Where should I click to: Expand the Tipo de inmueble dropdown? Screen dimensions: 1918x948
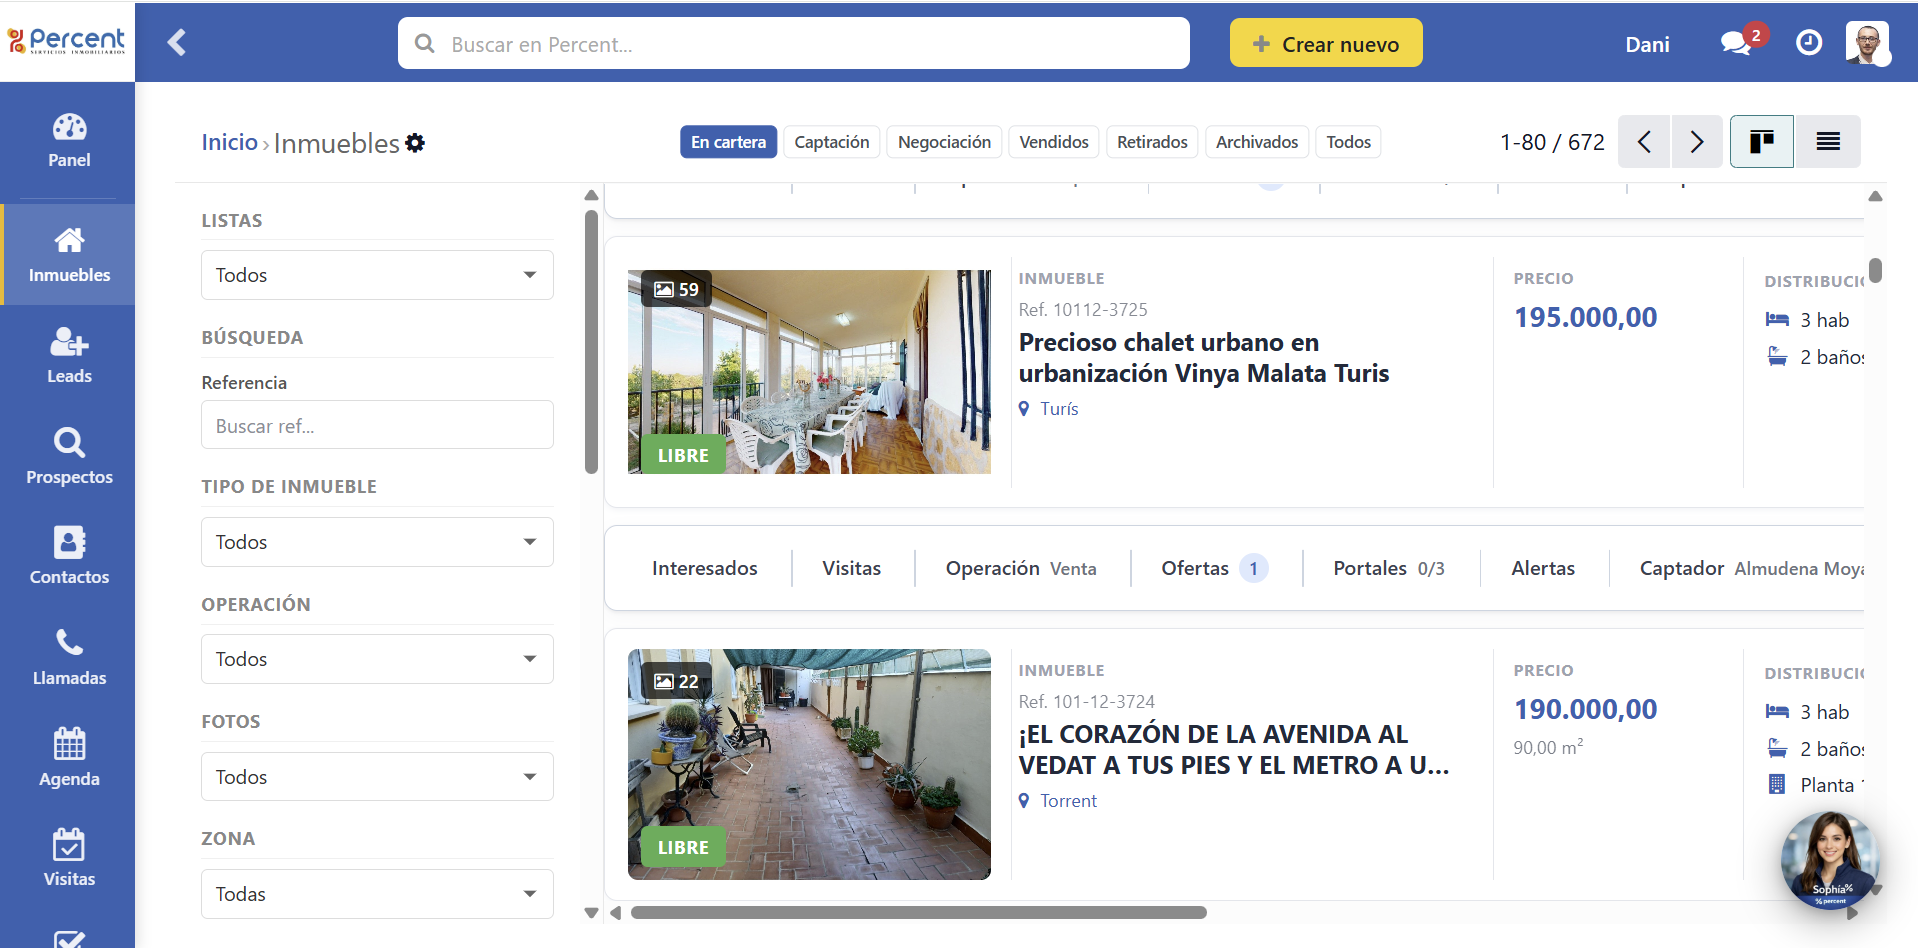pyautogui.click(x=377, y=542)
